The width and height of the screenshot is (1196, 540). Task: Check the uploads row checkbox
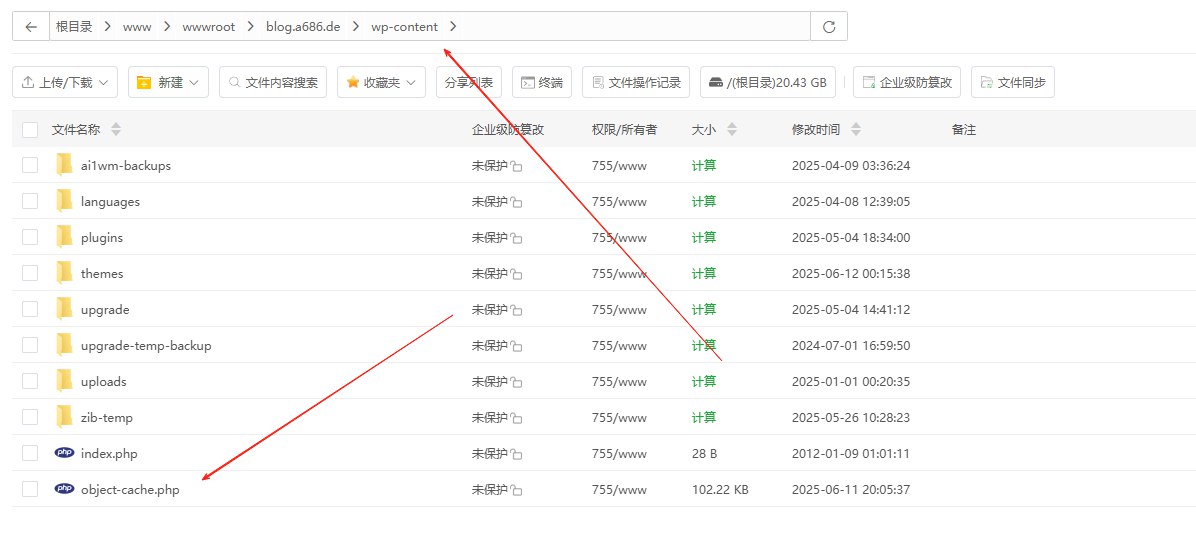tap(30, 381)
